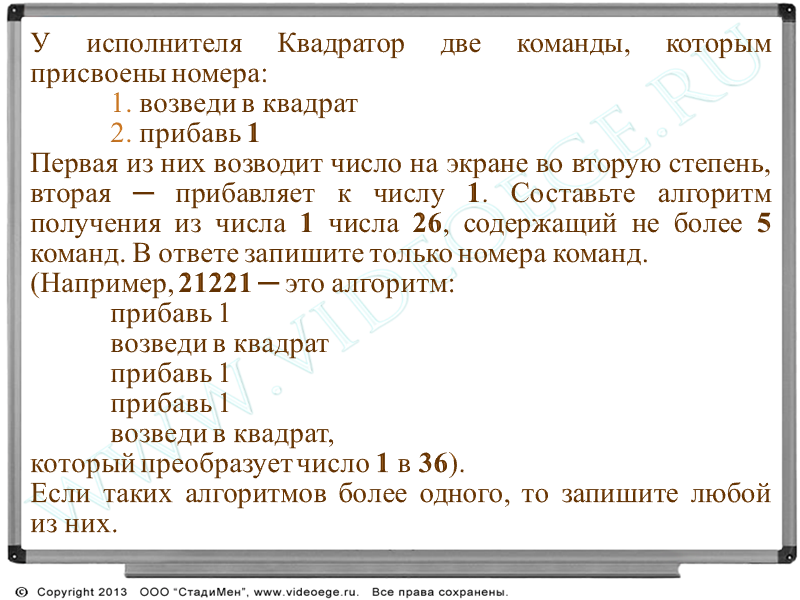Viewport: 800px width, 600px height.
Task: Click the line 'возведи в квадрат,' ending with a comma
Action: (222, 434)
